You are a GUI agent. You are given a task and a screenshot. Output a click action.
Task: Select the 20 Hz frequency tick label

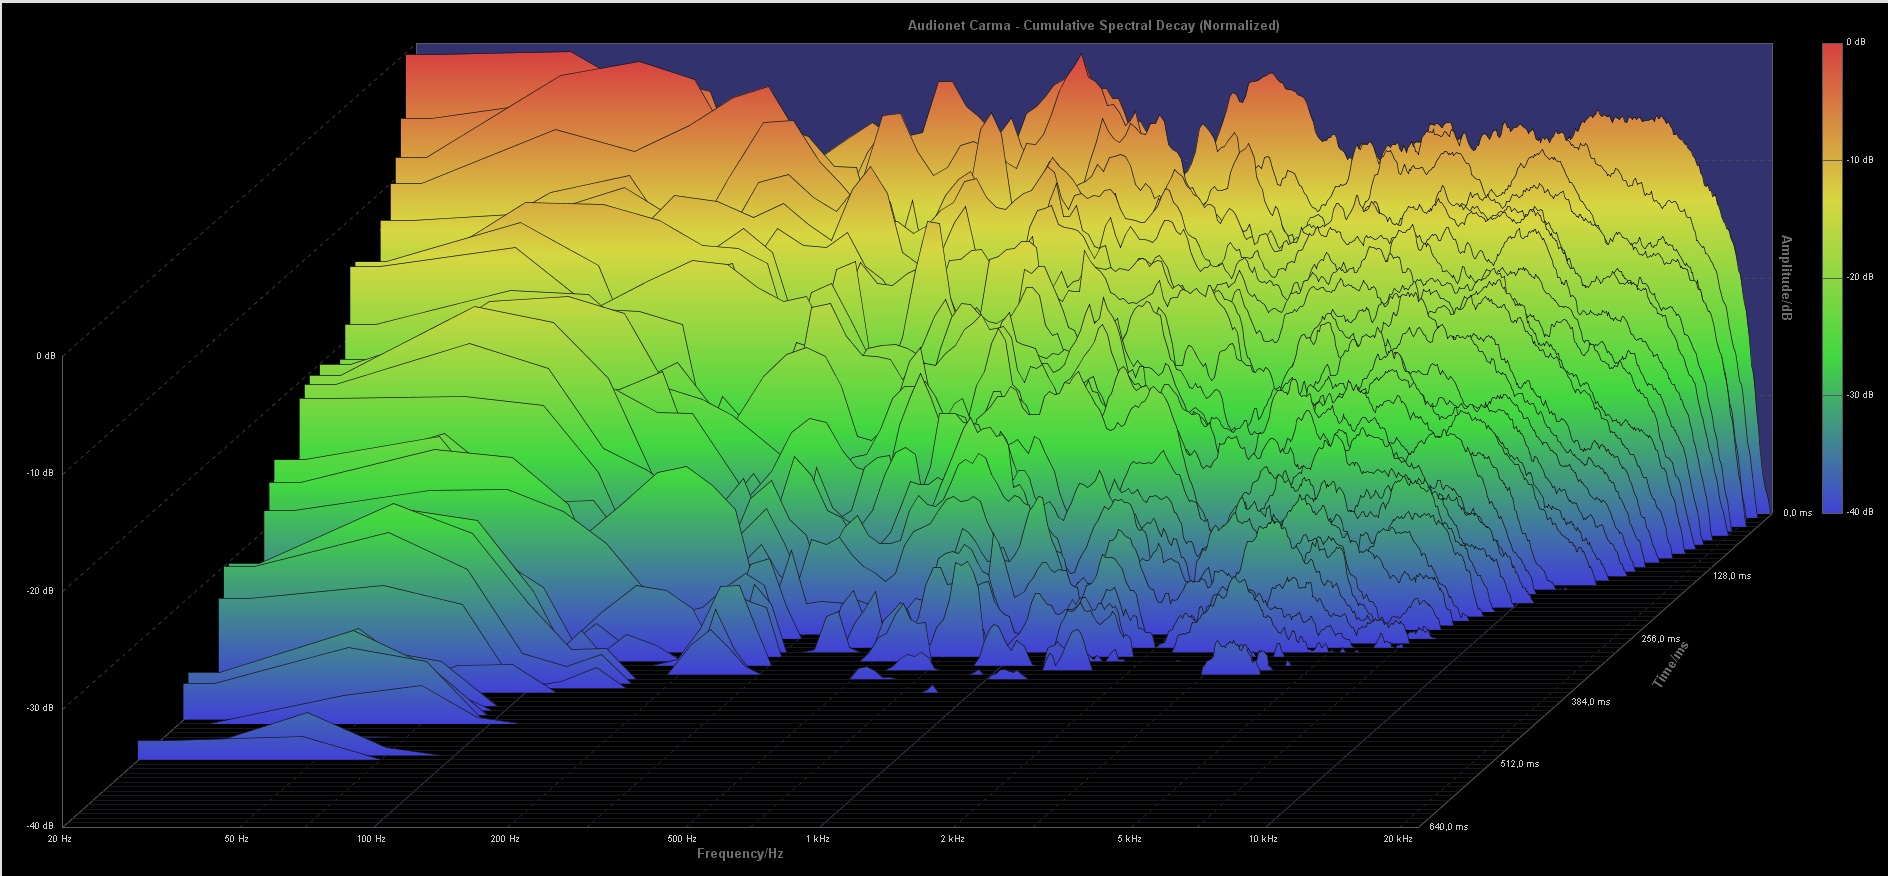pyautogui.click(x=60, y=838)
